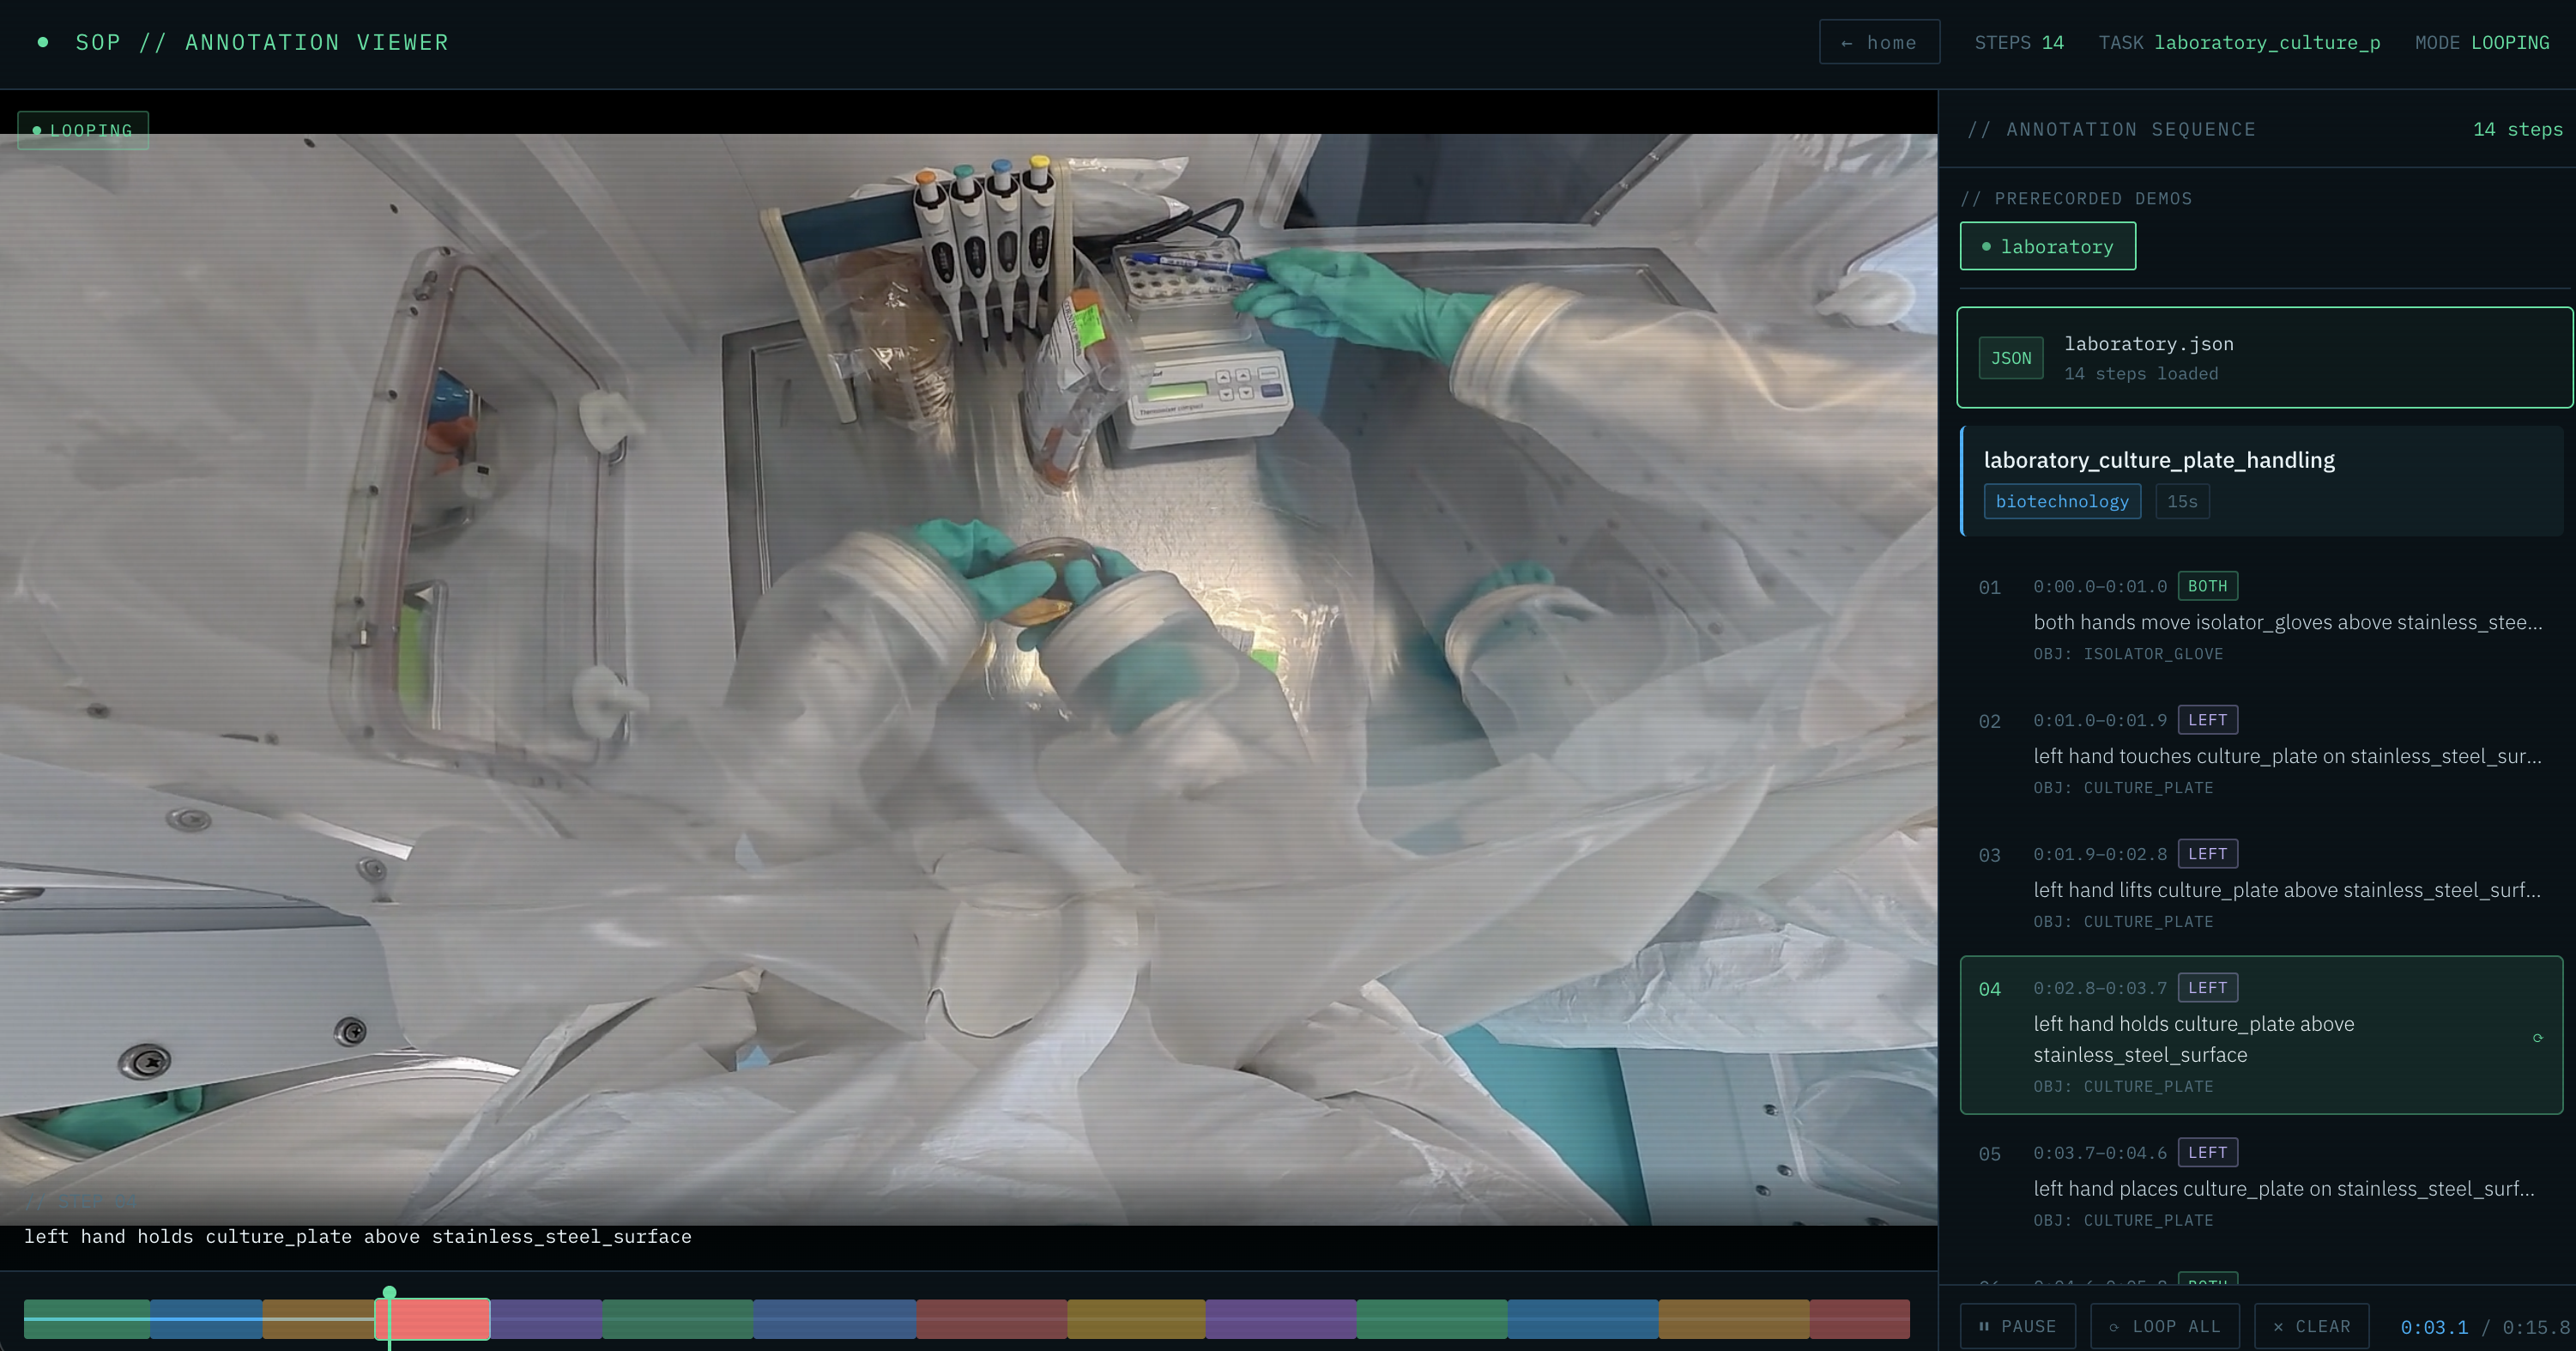Viewport: 2576px width, 1351px height.
Task: Click the STEPS 14 header indicator
Action: pyautogui.click(x=2019, y=42)
